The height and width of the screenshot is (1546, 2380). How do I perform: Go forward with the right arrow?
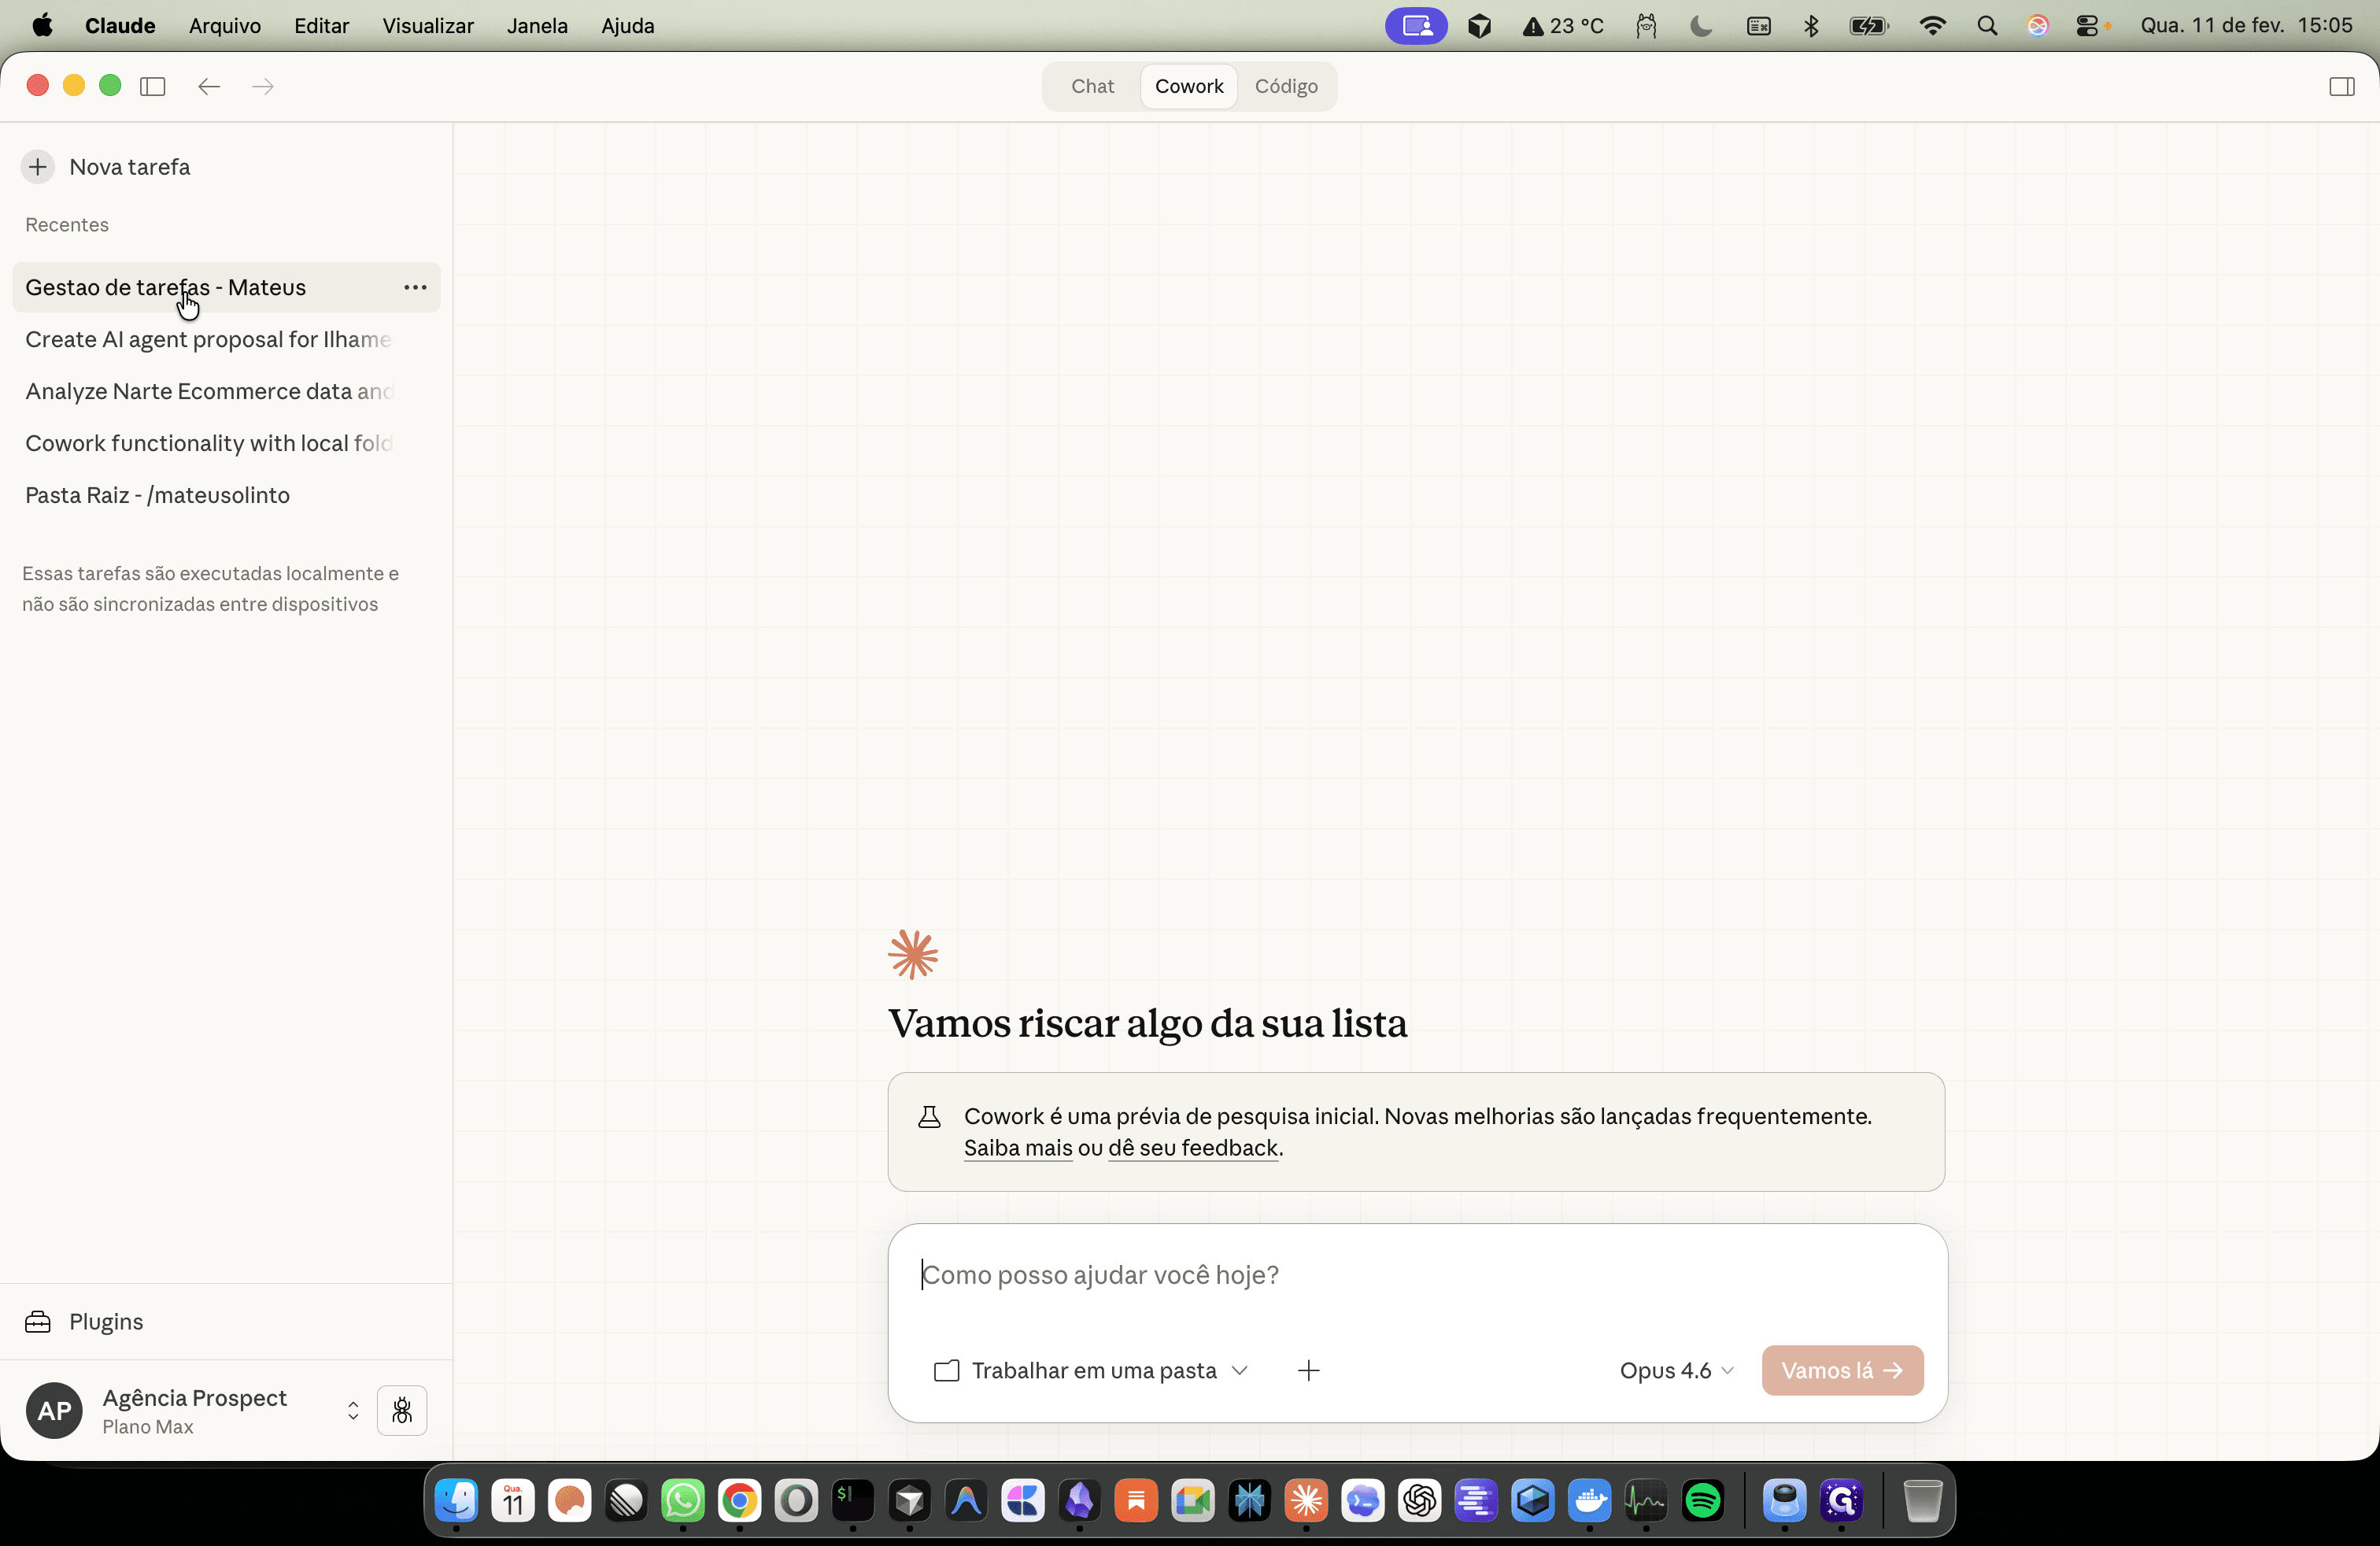(263, 86)
